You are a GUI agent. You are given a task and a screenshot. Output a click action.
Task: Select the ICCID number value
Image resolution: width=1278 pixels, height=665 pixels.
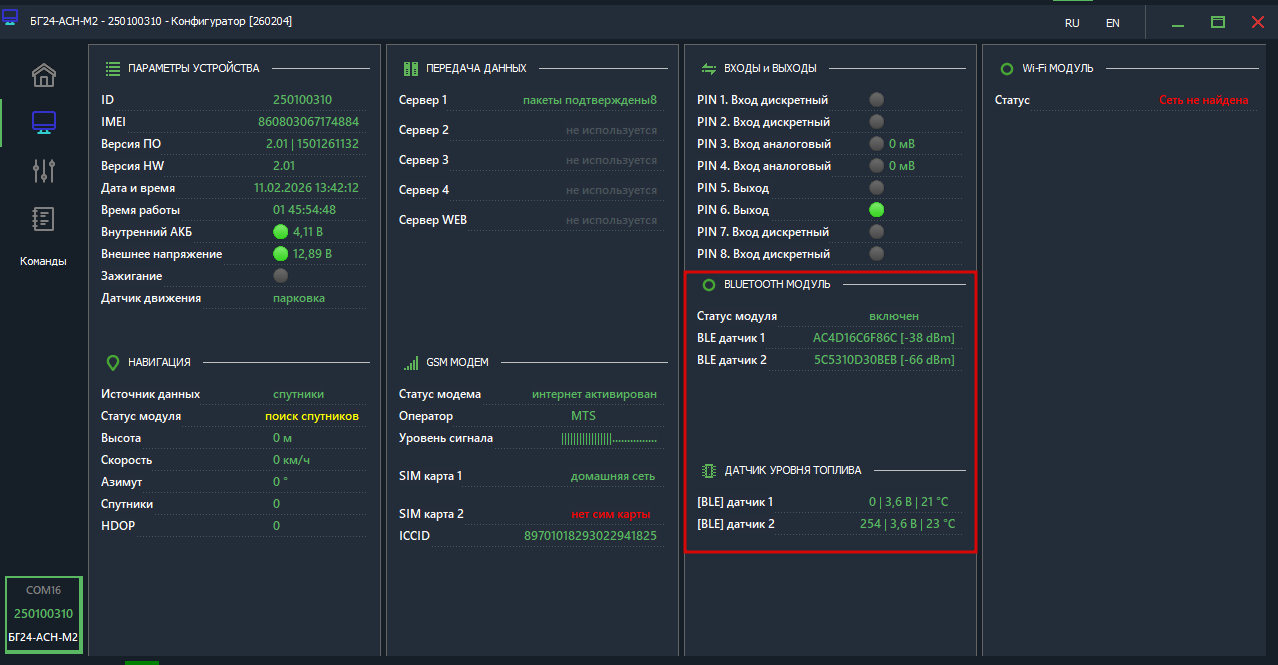[x=590, y=536]
